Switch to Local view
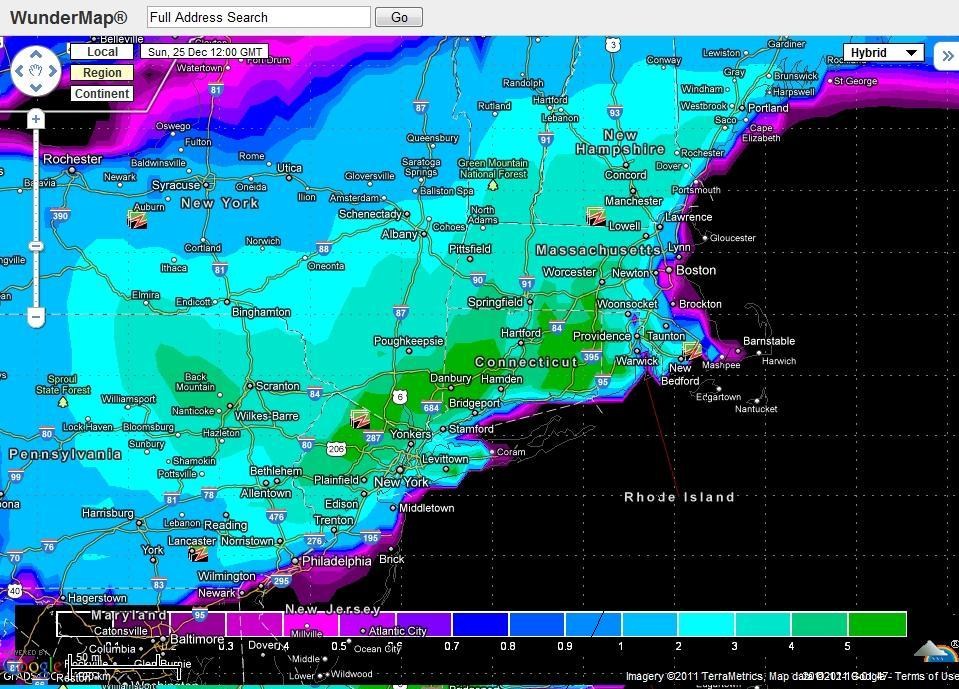Image resolution: width=959 pixels, height=689 pixels. pos(102,52)
